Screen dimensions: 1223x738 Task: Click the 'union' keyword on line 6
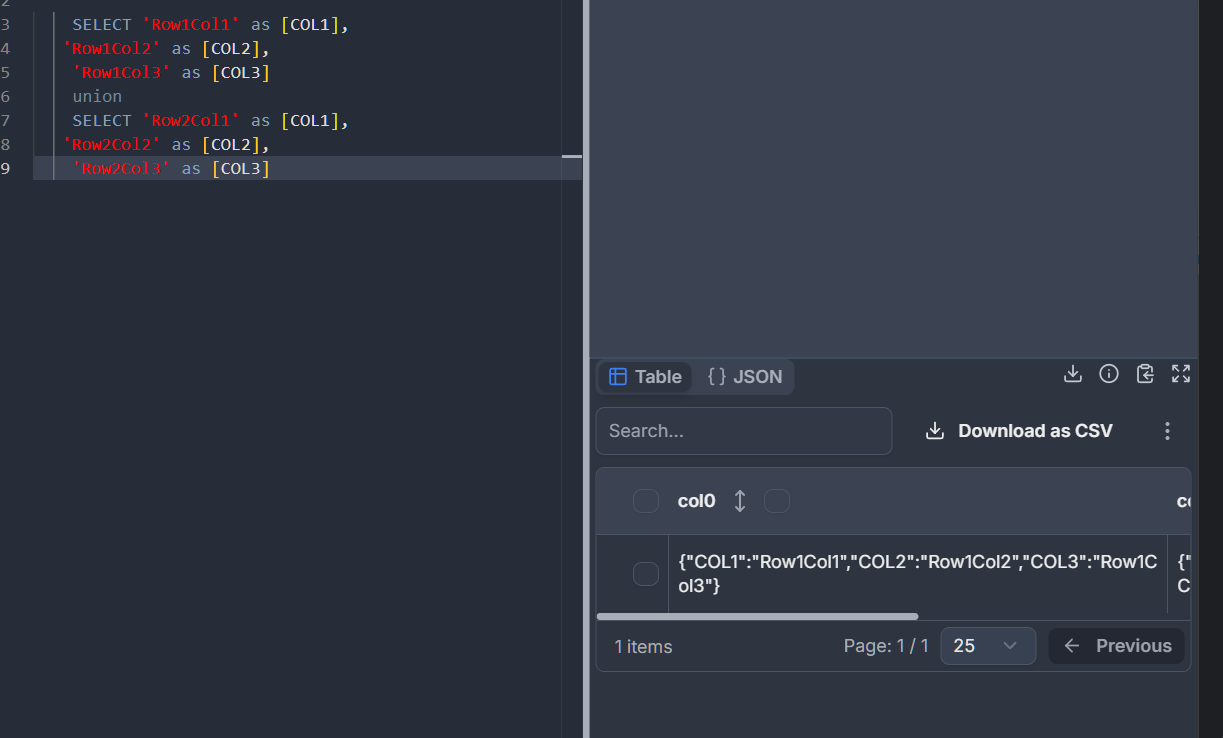[97, 96]
